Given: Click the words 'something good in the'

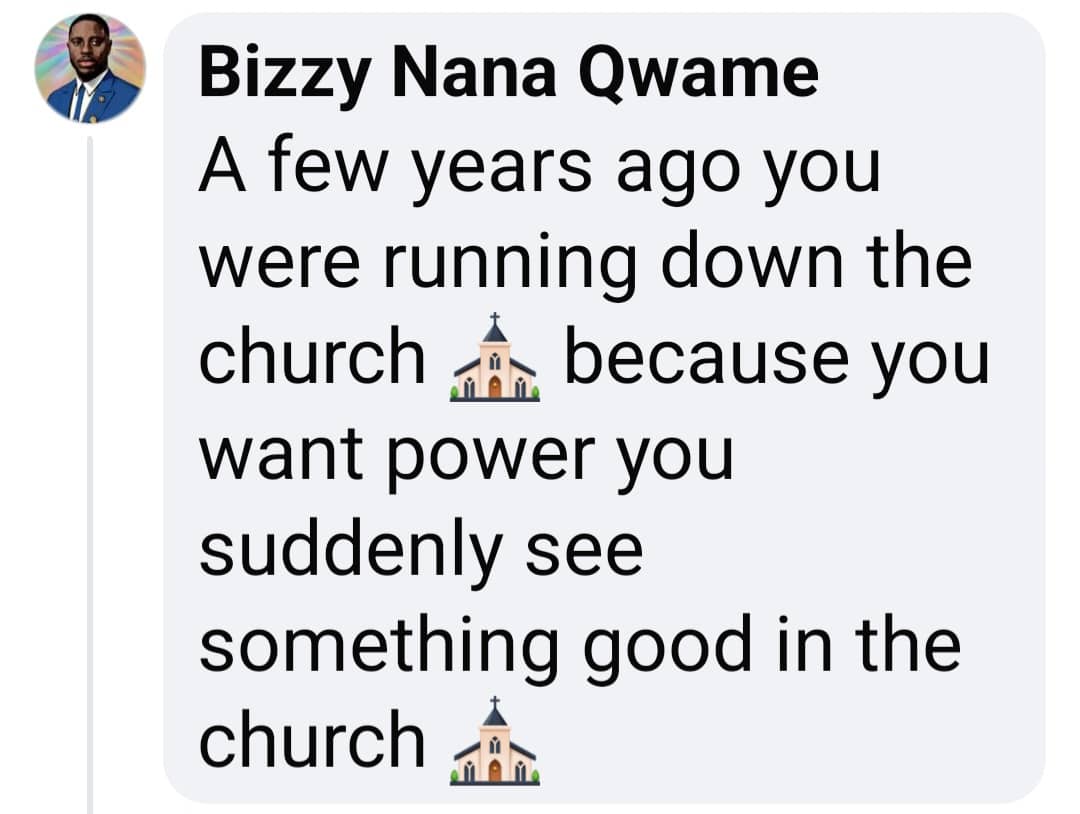Looking at the screenshot, I should tap(580, 645).
